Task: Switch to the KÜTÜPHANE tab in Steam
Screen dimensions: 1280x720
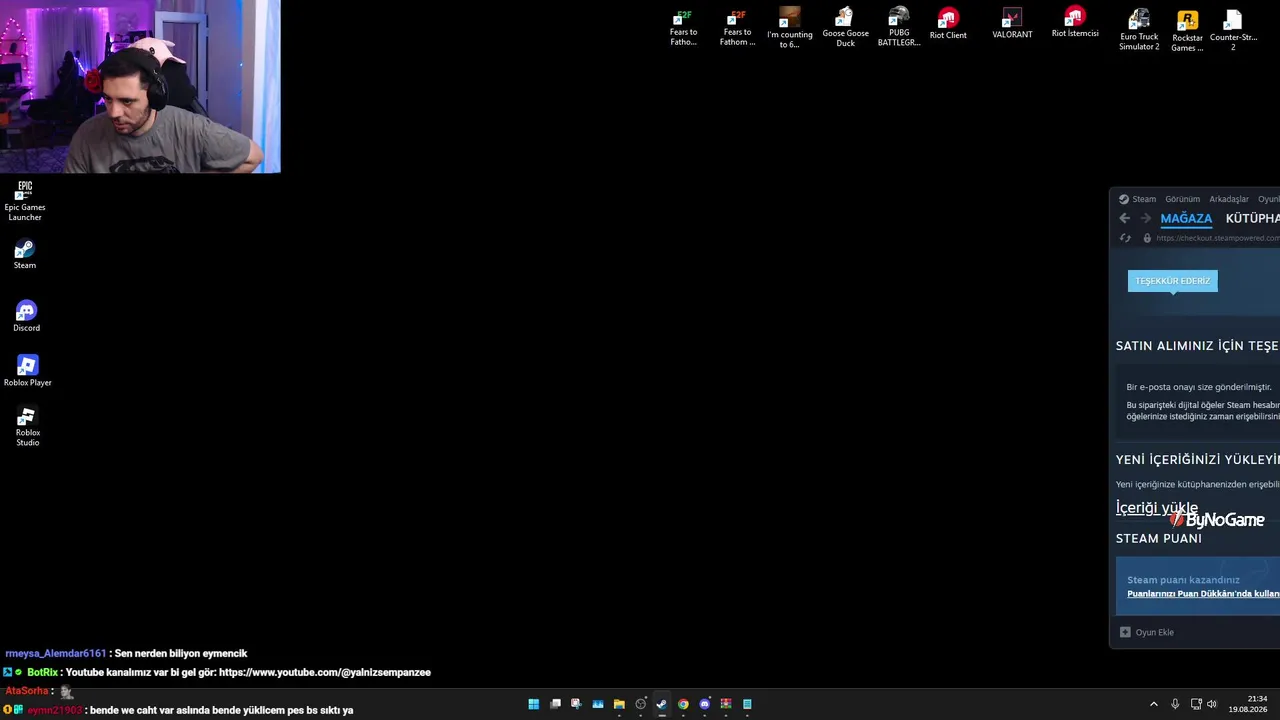Action: 1253,218
